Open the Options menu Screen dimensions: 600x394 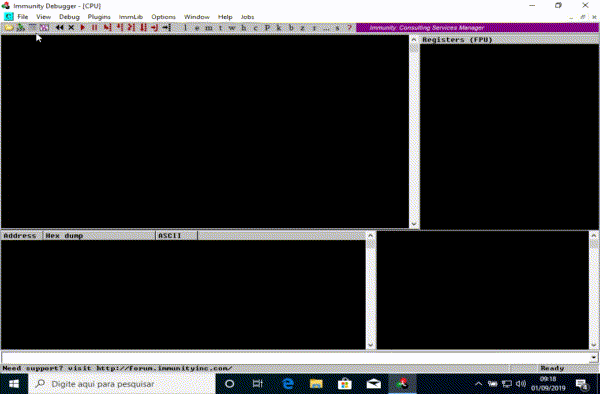coord(163,17)
